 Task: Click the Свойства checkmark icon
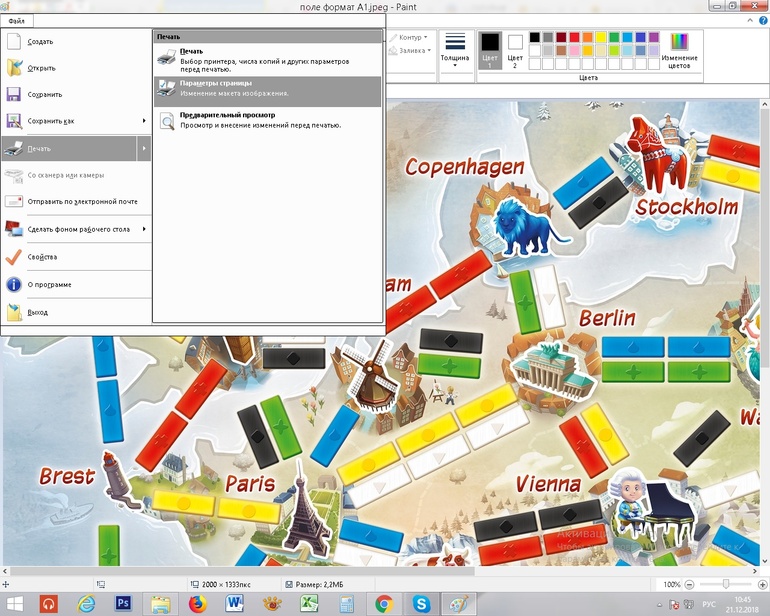pyautogui.click(x=14, y=256)
